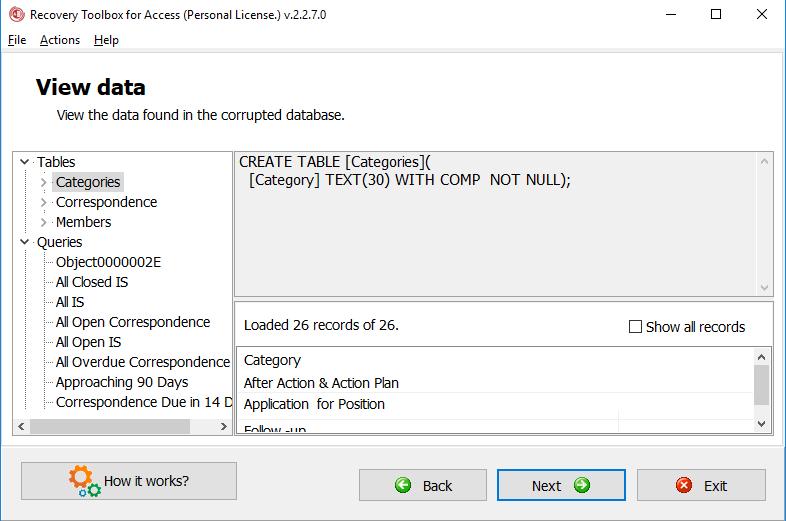Click the gears icon on How it works button
Screen dimensions: 786x521
(x=85, y=481)
